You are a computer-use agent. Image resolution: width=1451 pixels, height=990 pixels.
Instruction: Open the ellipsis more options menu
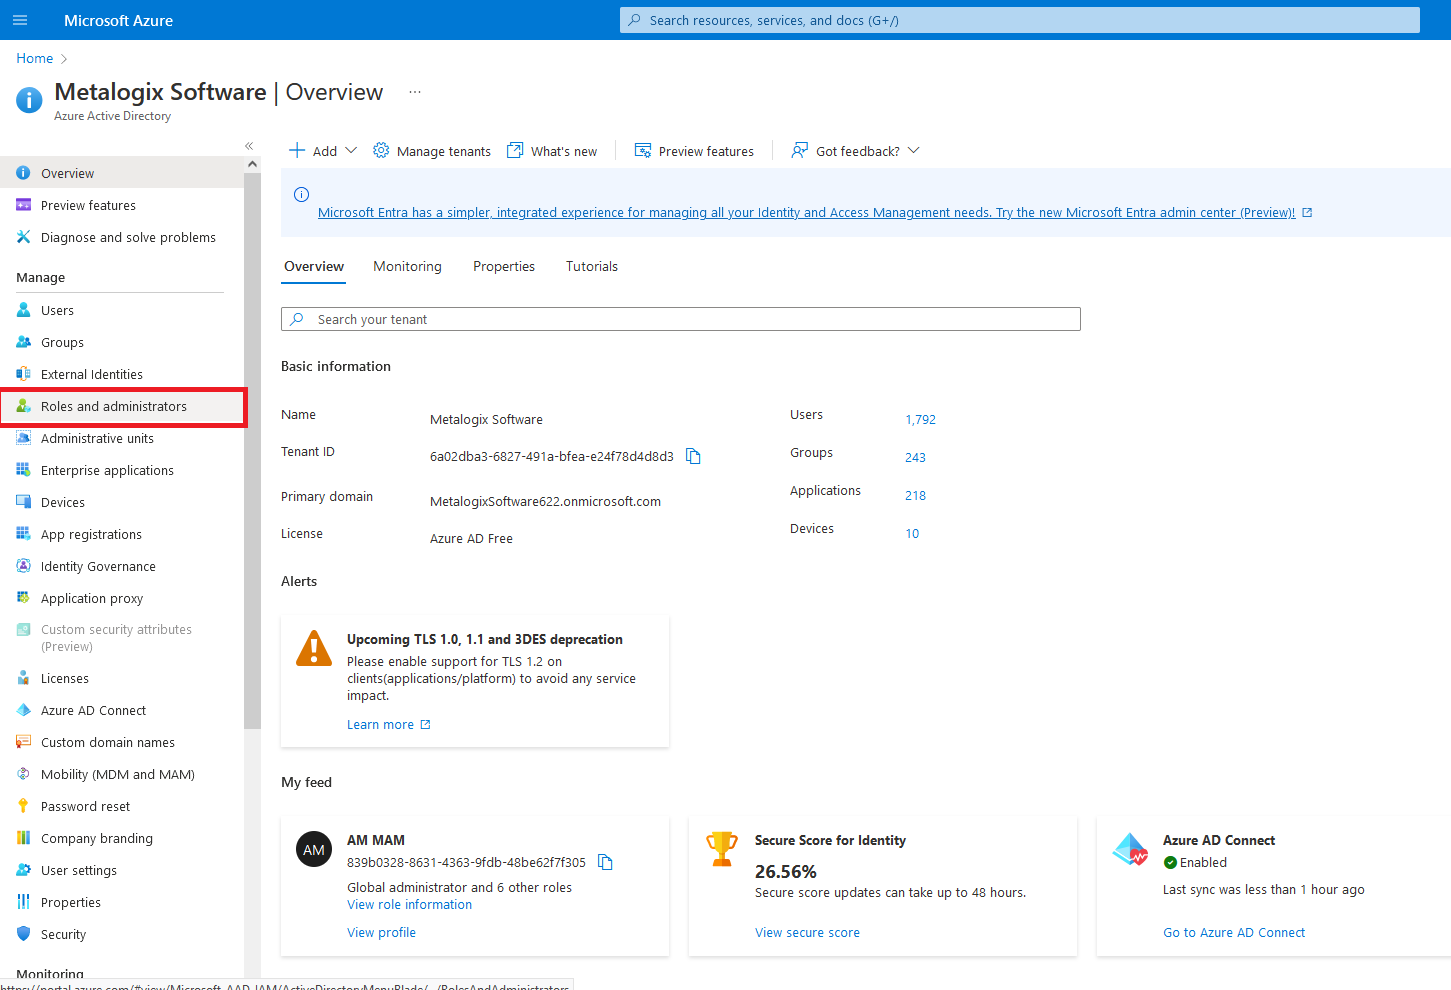point(415,92)
